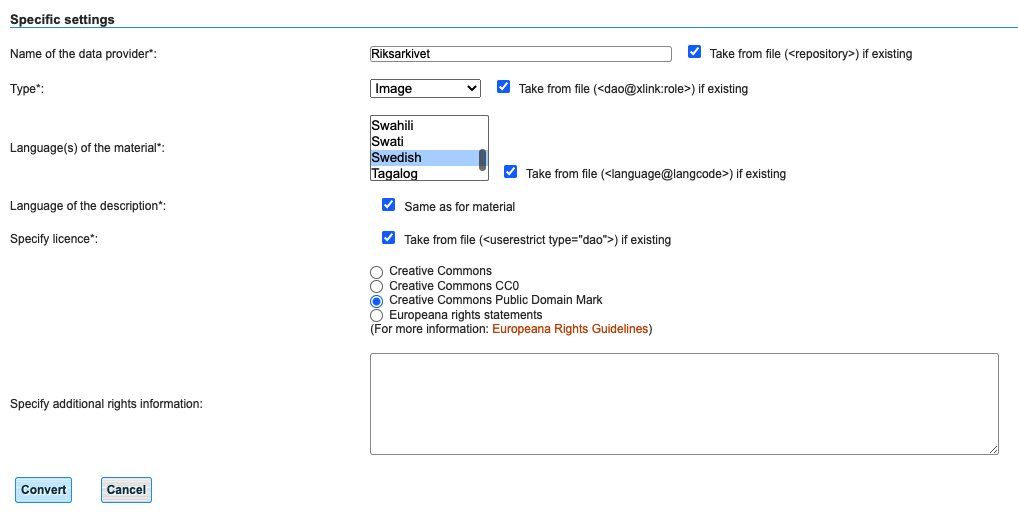Open the Type dropdown showing Image
1018x518 pixels.
425,88
